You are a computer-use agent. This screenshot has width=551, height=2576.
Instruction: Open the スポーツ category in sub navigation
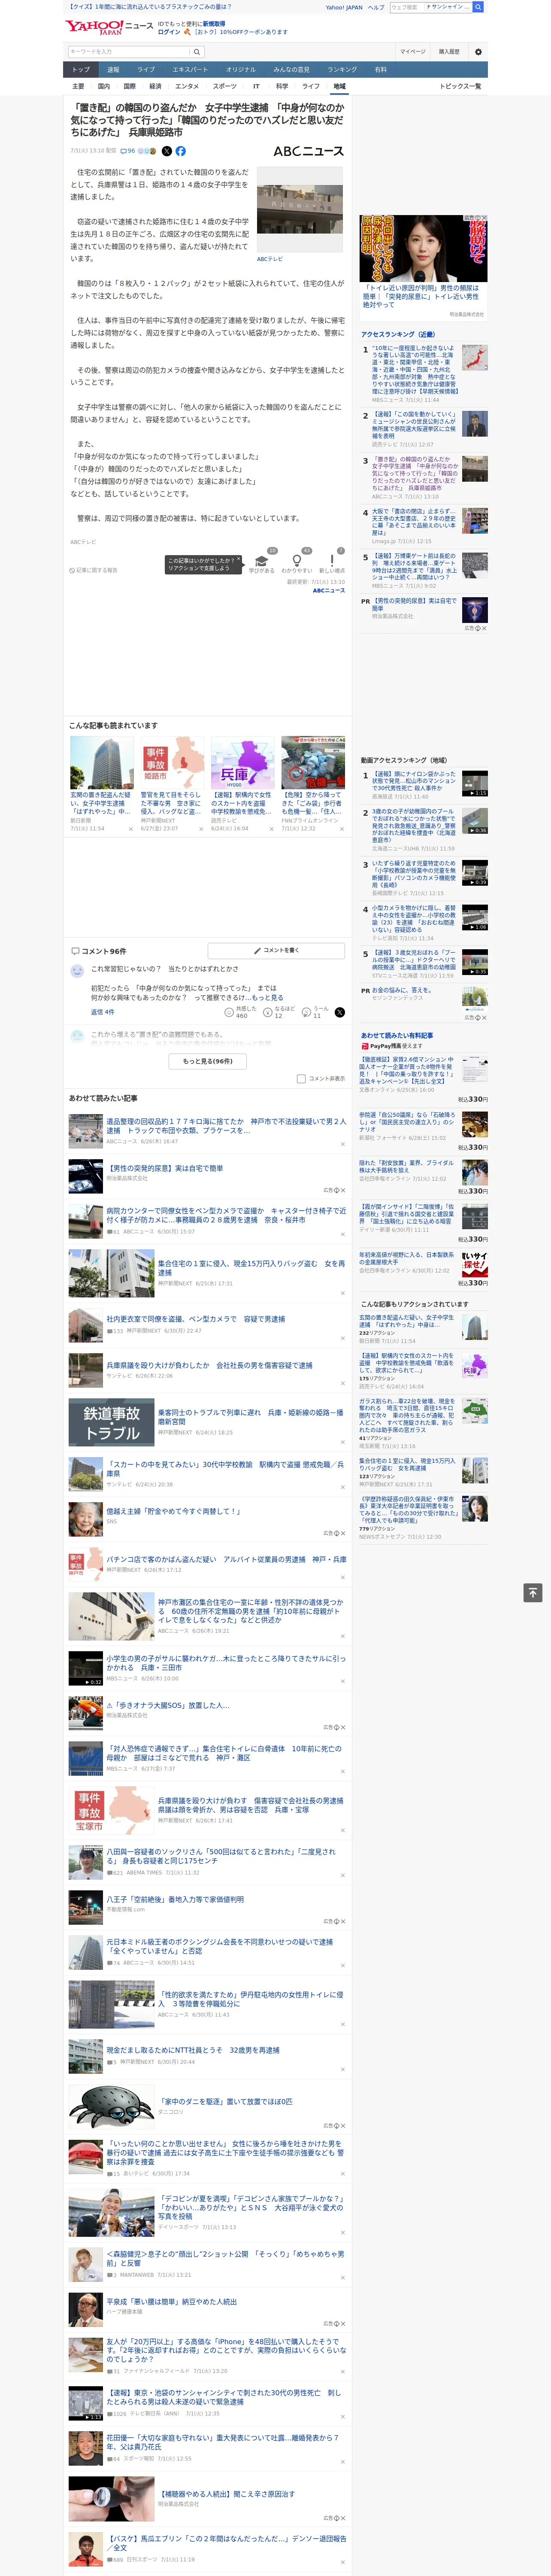point(225,86)
